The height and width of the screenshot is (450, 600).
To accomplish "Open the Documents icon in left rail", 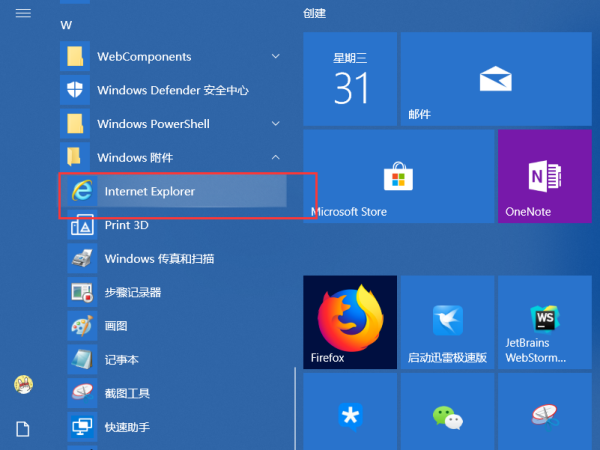I will click(x=23, y=429).
